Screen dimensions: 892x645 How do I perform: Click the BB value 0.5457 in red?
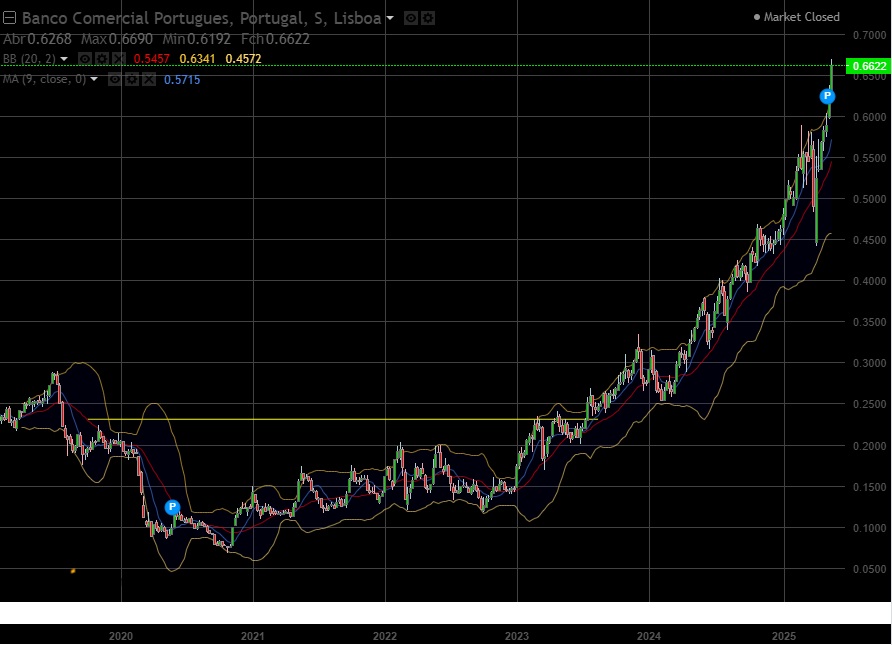(151, 59)
